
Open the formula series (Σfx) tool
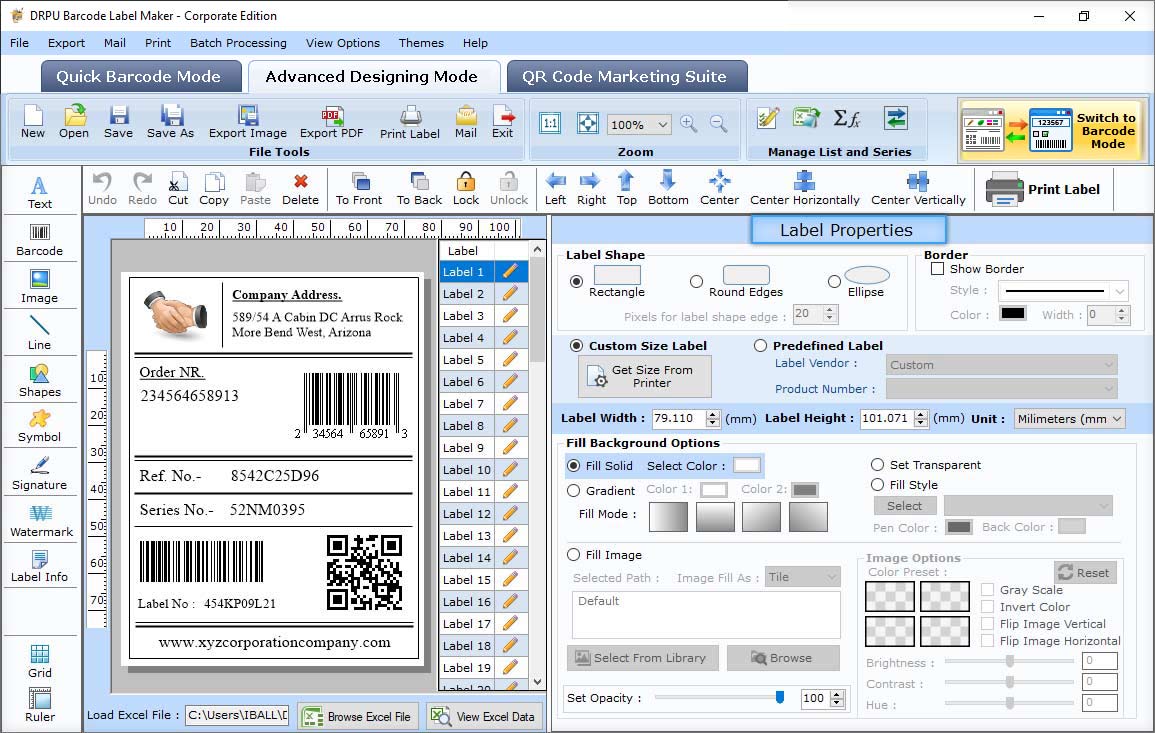847,118
